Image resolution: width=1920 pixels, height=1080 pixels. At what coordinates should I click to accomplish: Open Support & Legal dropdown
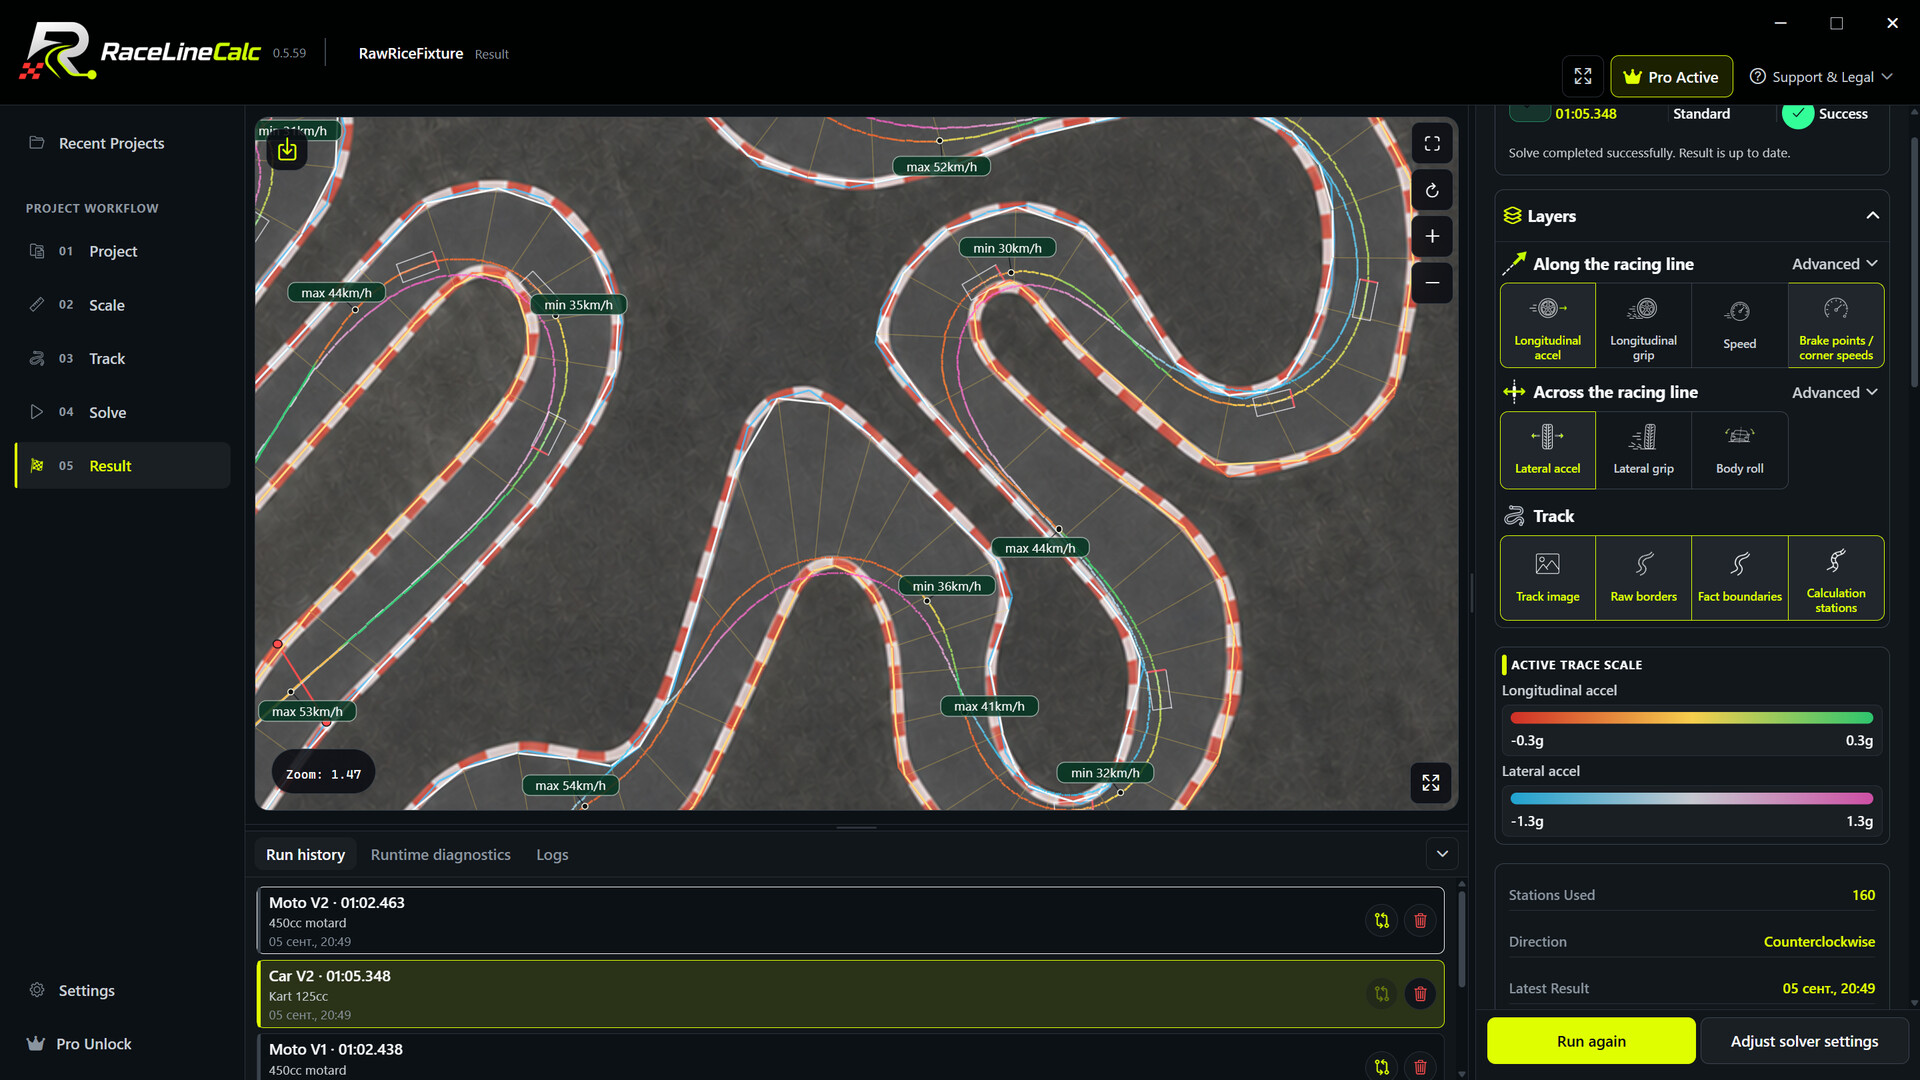pyautogui.click(x=1822, y=77)
